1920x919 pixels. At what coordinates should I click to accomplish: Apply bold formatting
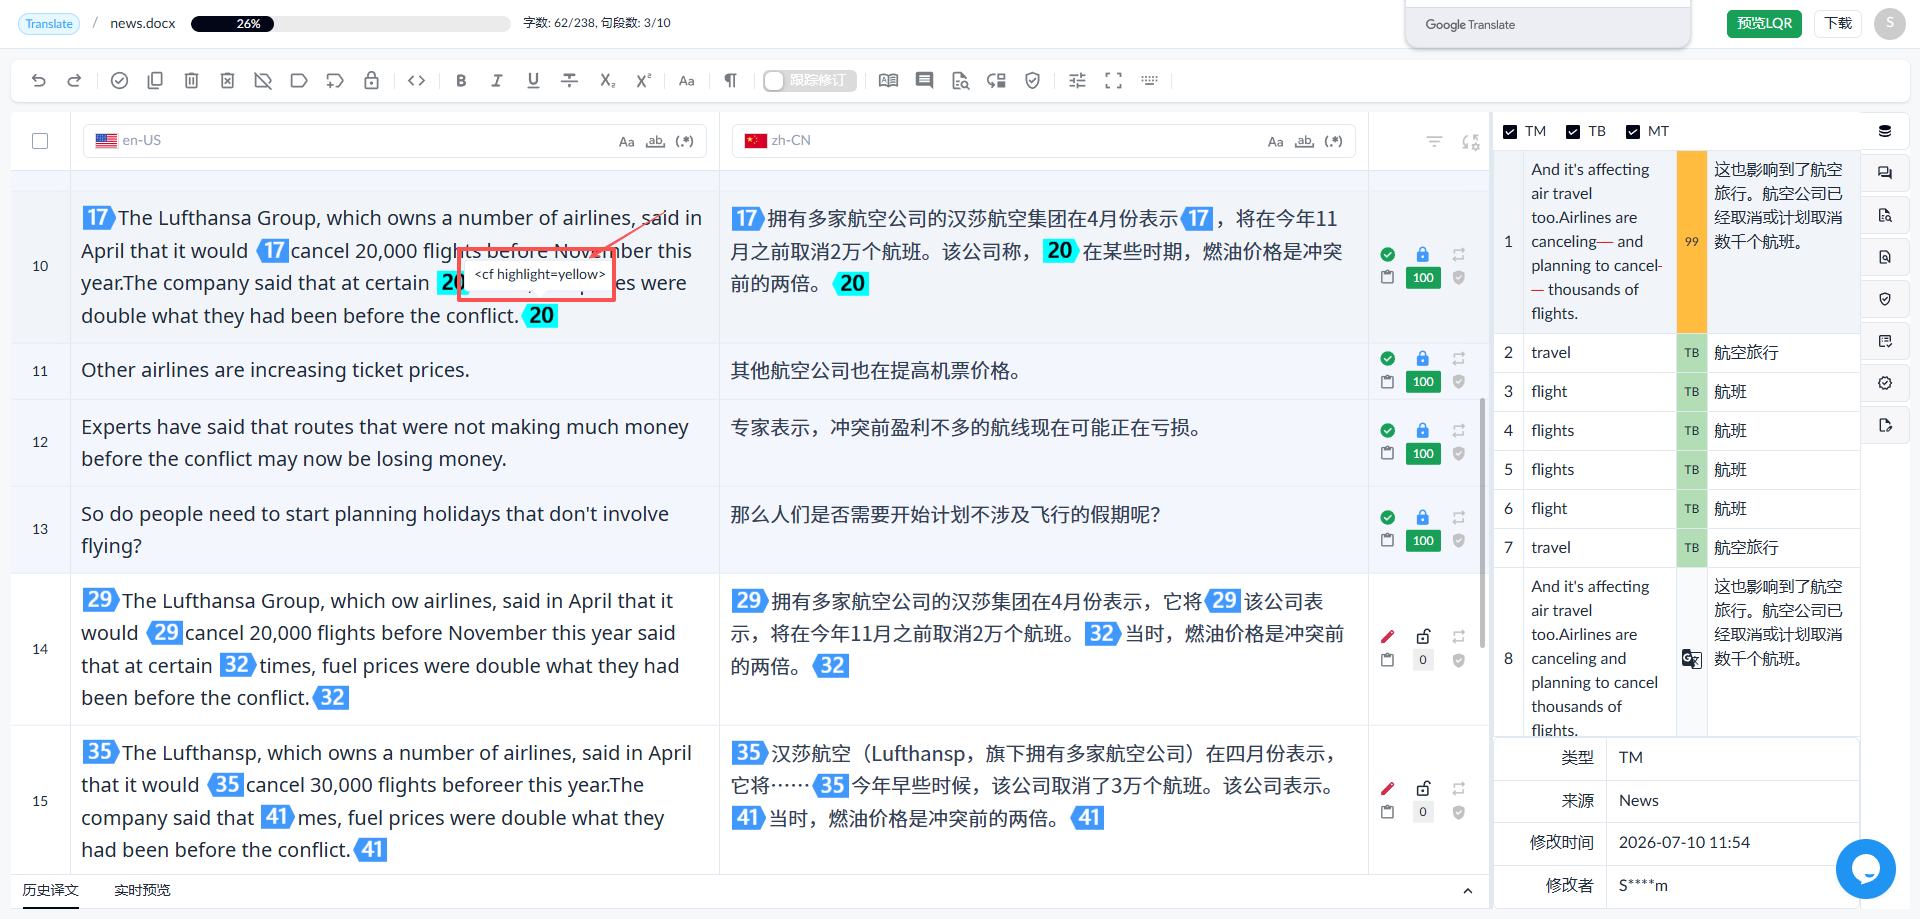[461, 81]
